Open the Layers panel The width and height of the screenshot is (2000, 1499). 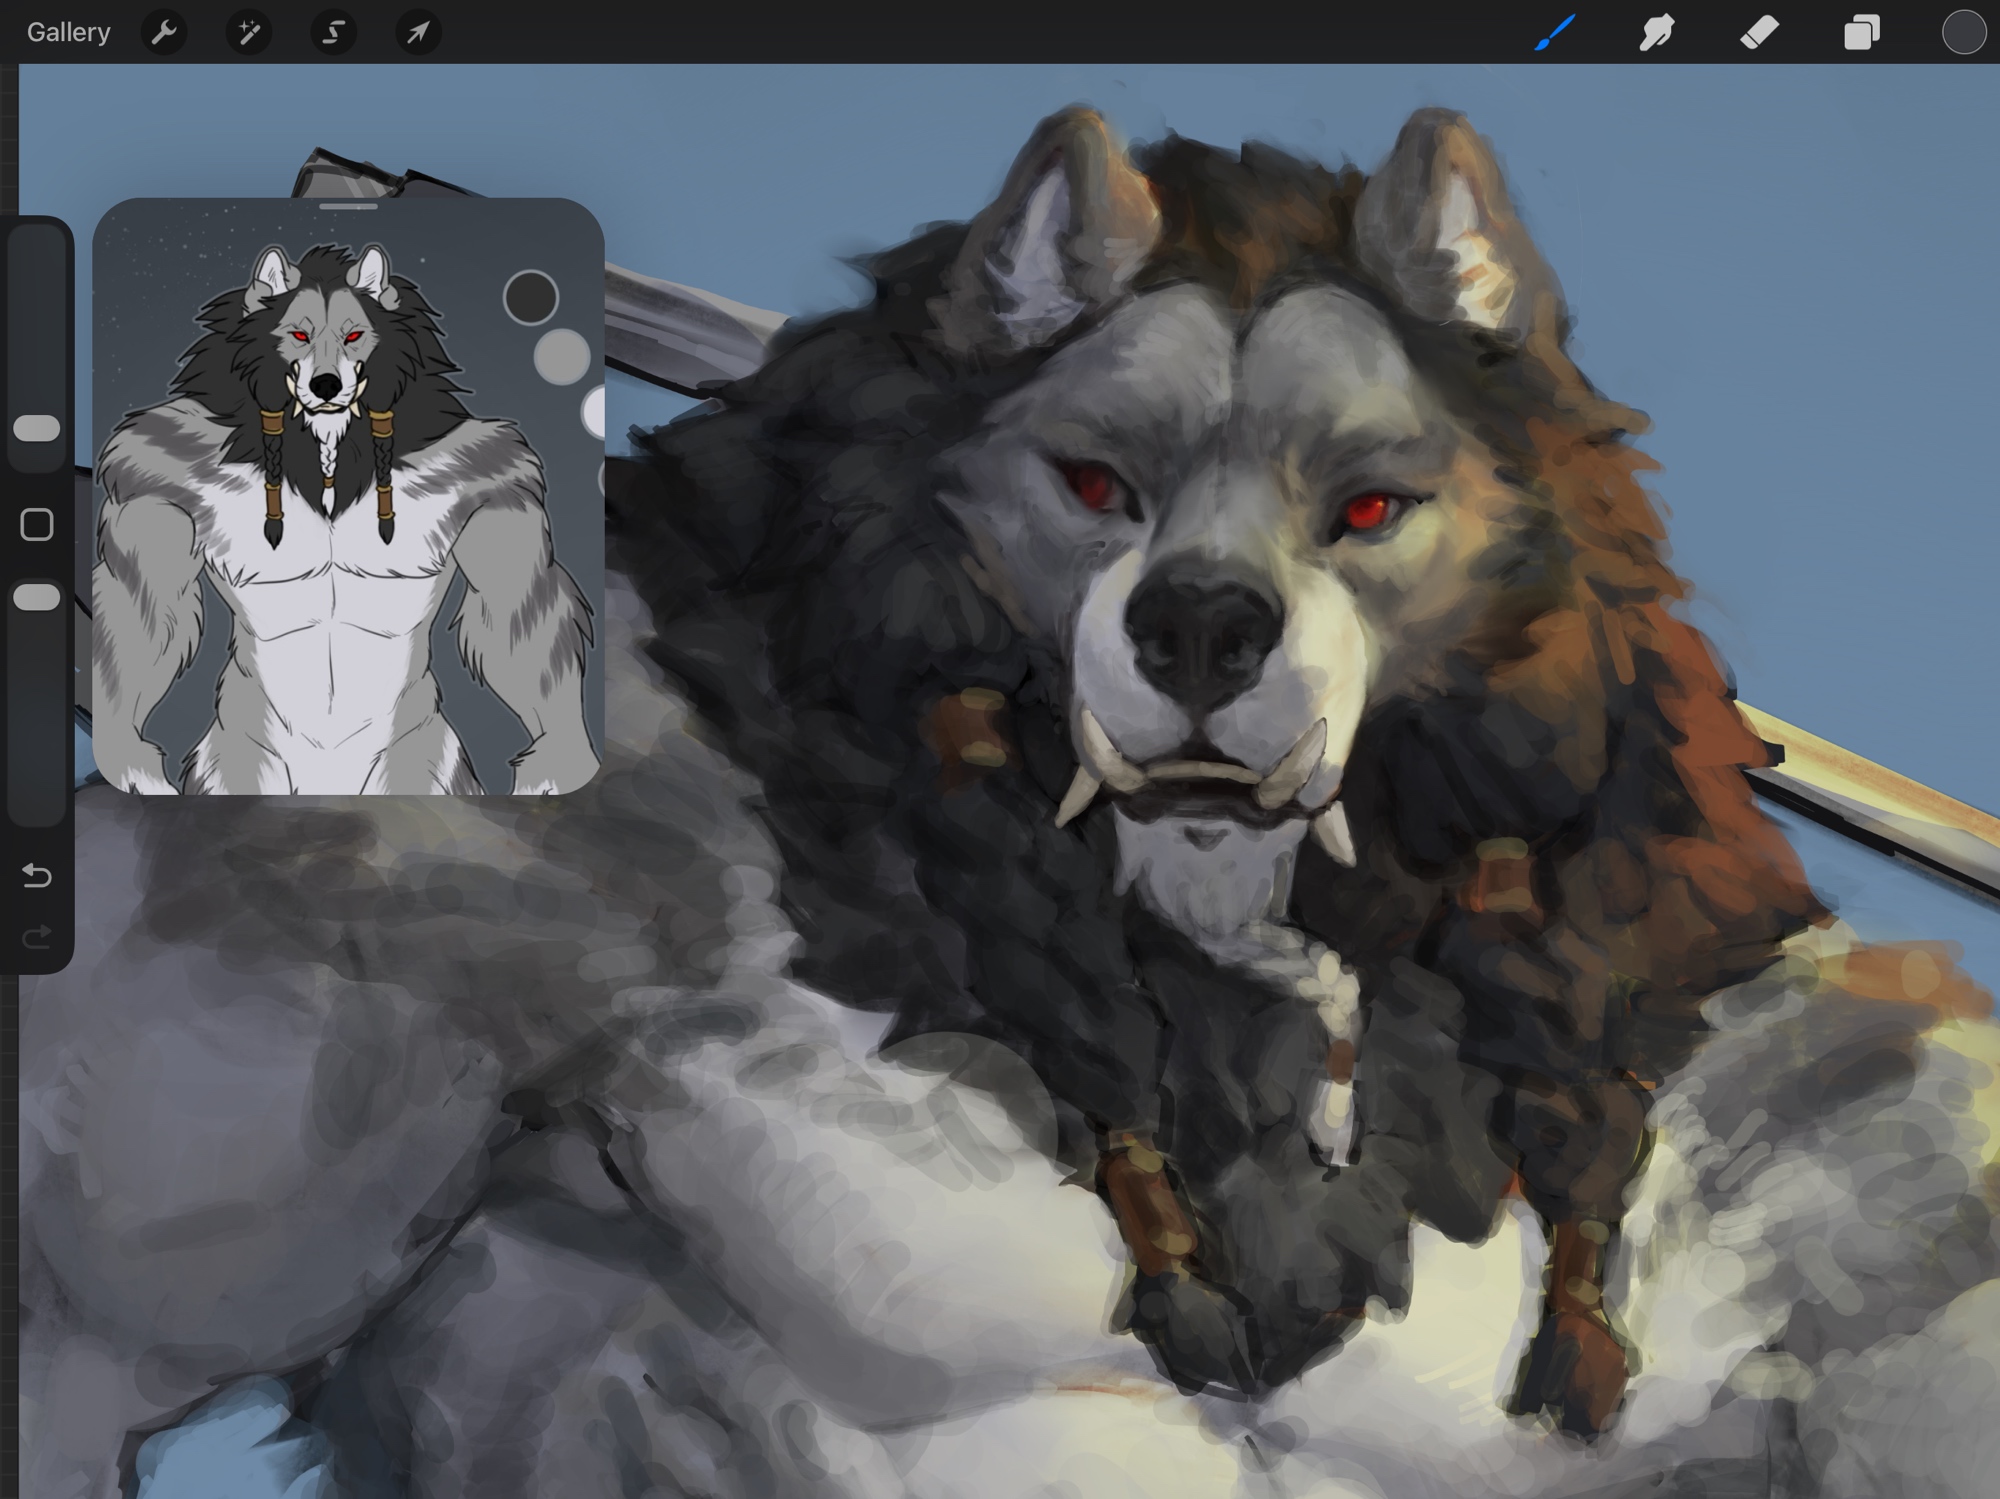coord(1861,33)
